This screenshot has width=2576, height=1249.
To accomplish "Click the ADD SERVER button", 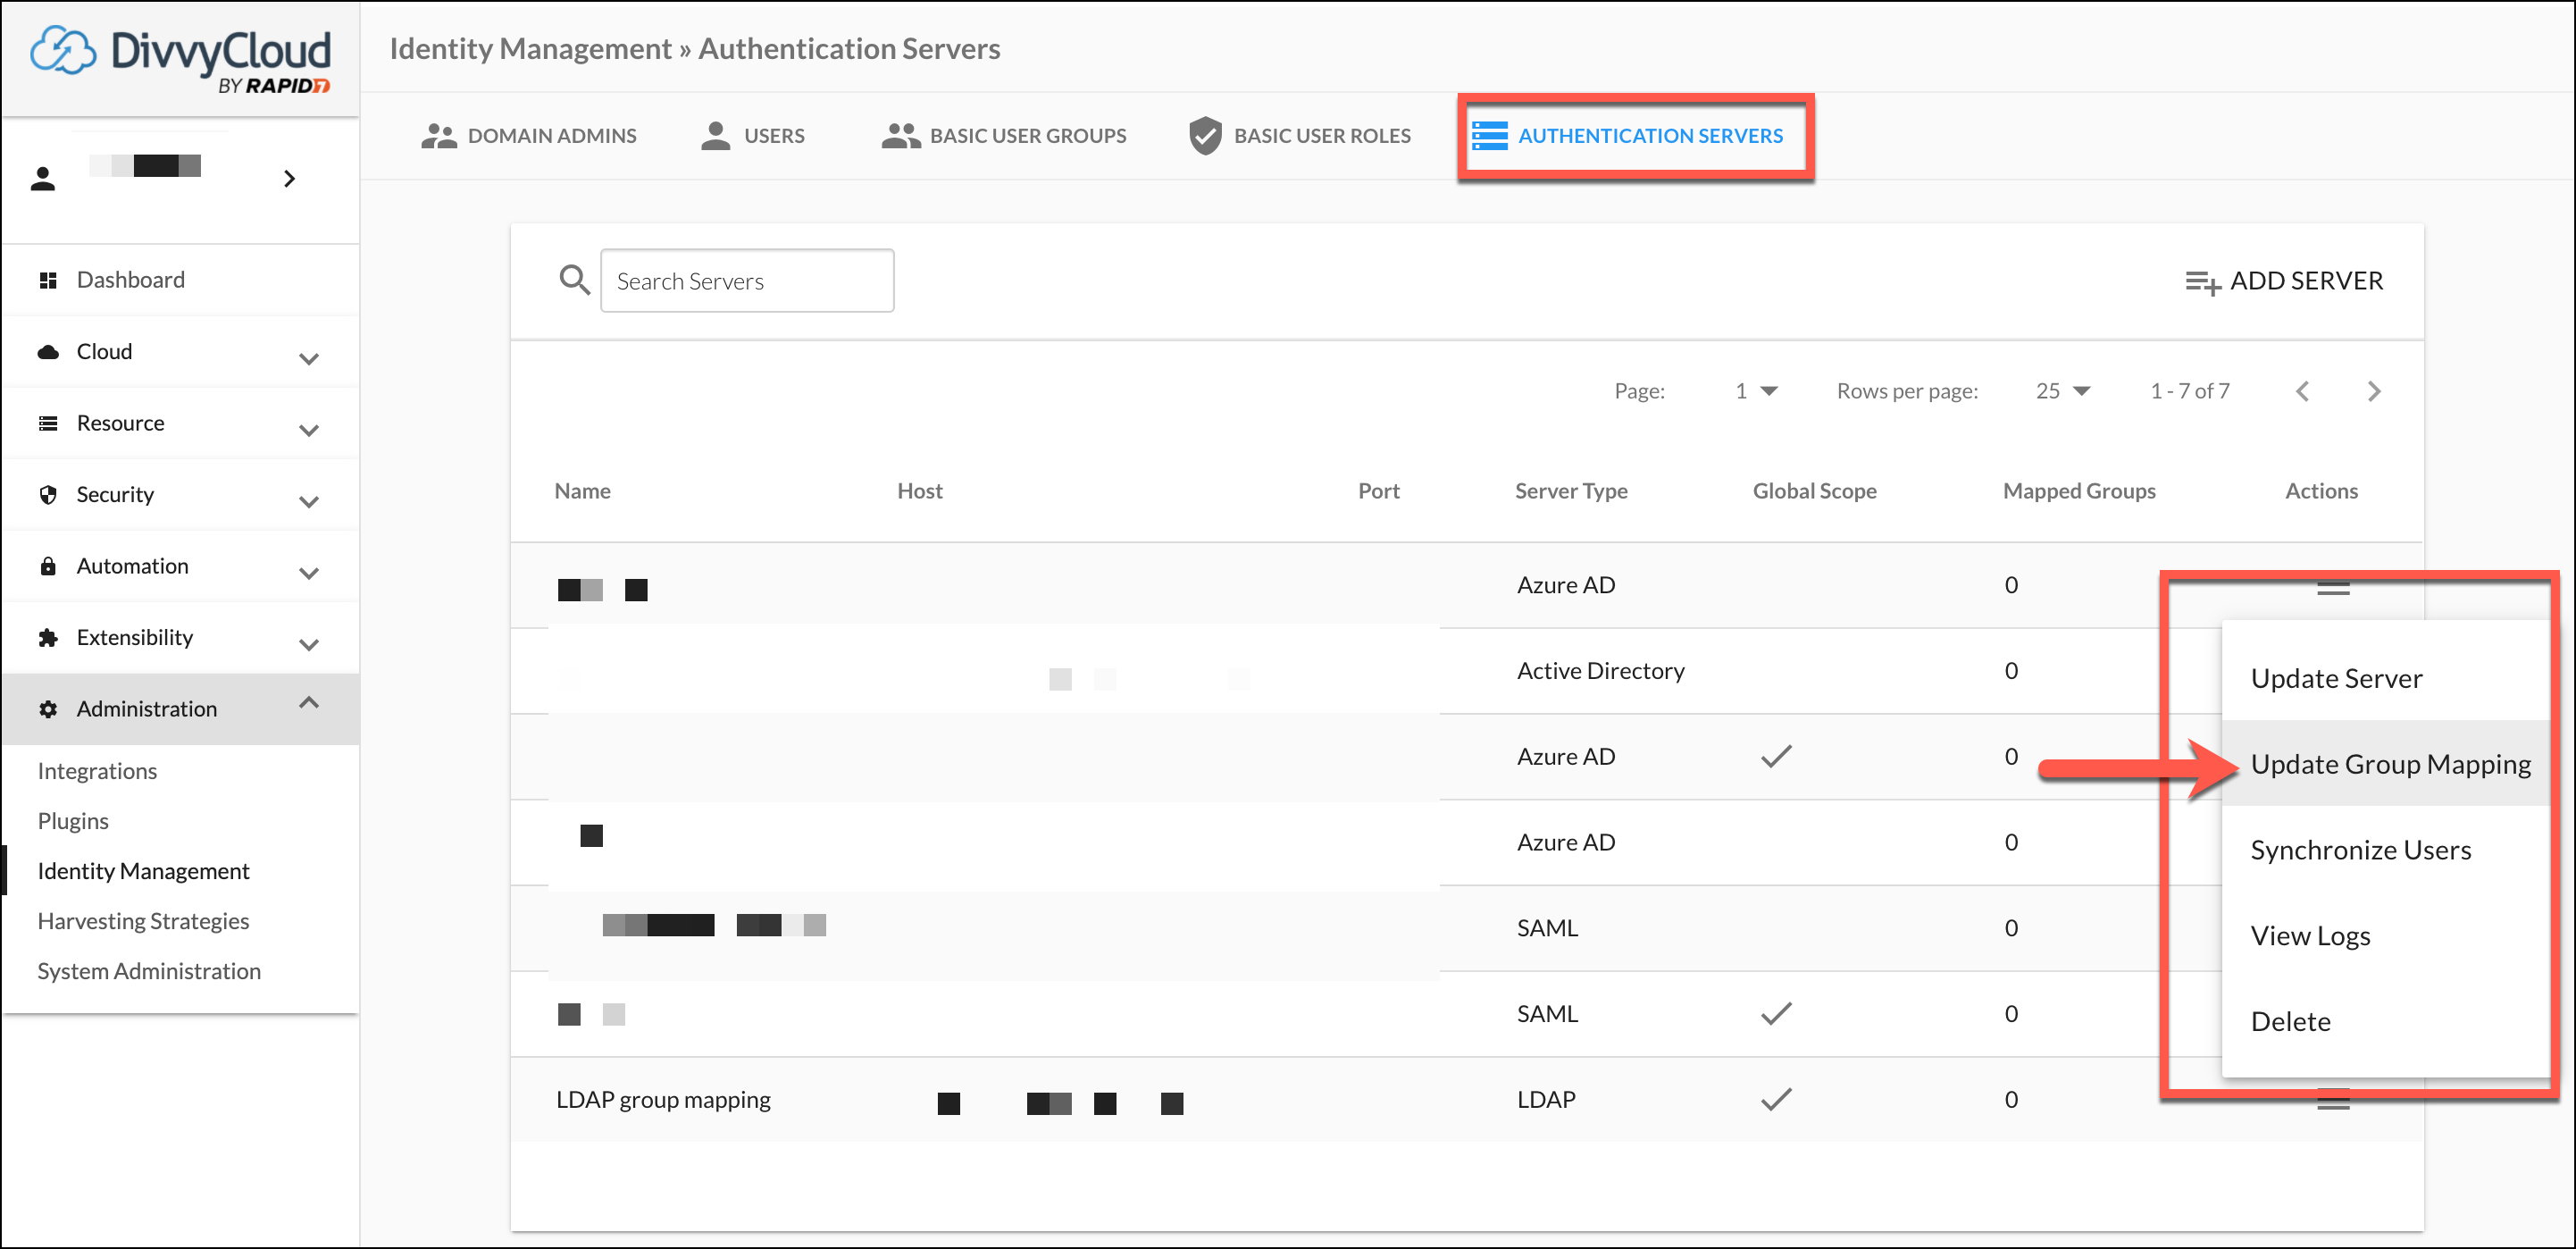I will click(x=2284, y=281).
